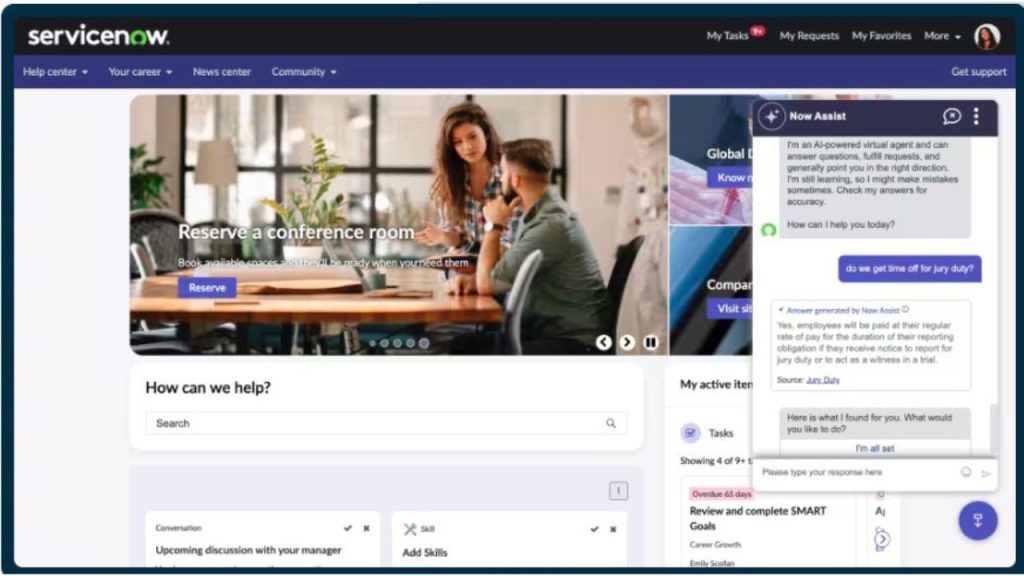1024x576 pixels.
Task: Expand the Community menu
Action: coord(304,72)
